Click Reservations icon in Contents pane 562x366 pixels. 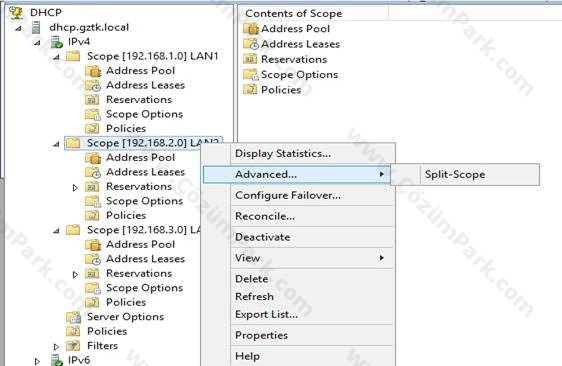click(x=250, y=59)
